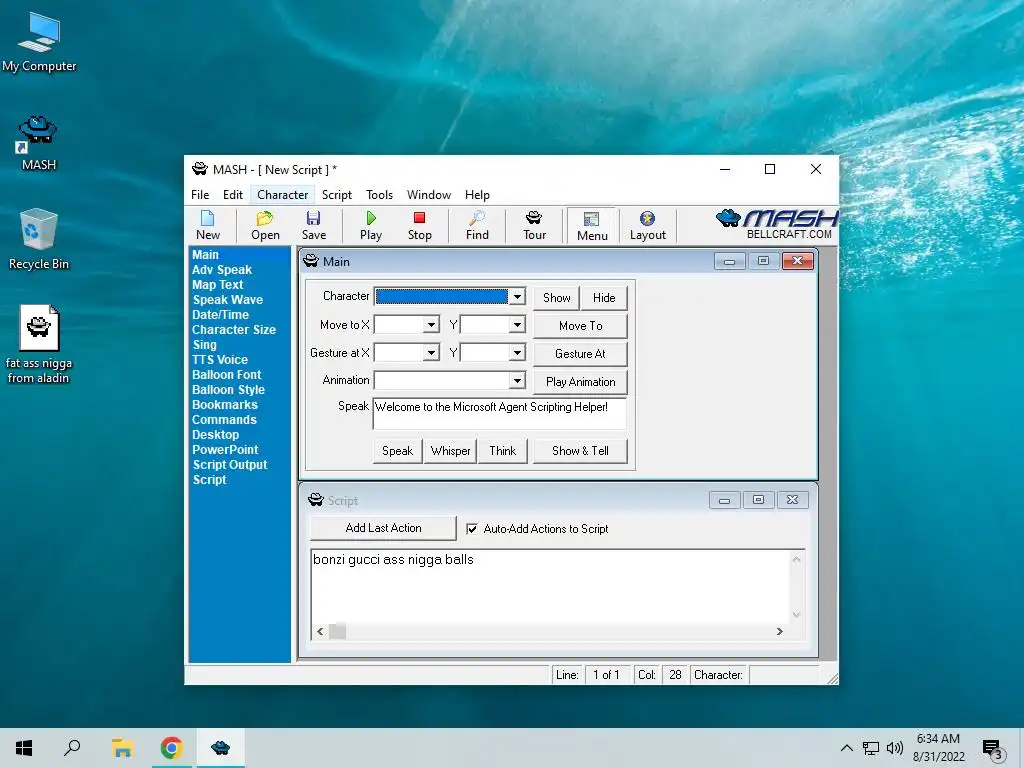1024x768 pixels.
Task: Click the Gesture At button
Action: [x=581, y=354]
